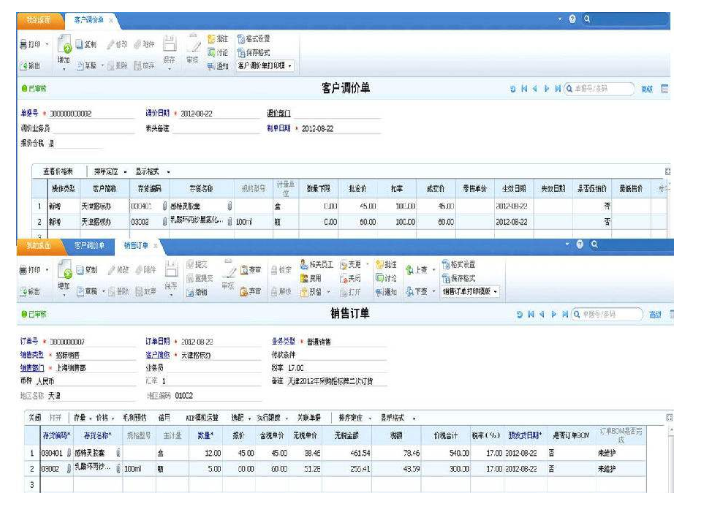Expand 存量 (Stock) dropdown above the 销售订单 grid
The height and width of the screenshot is (506, 702).
point(91,418)
